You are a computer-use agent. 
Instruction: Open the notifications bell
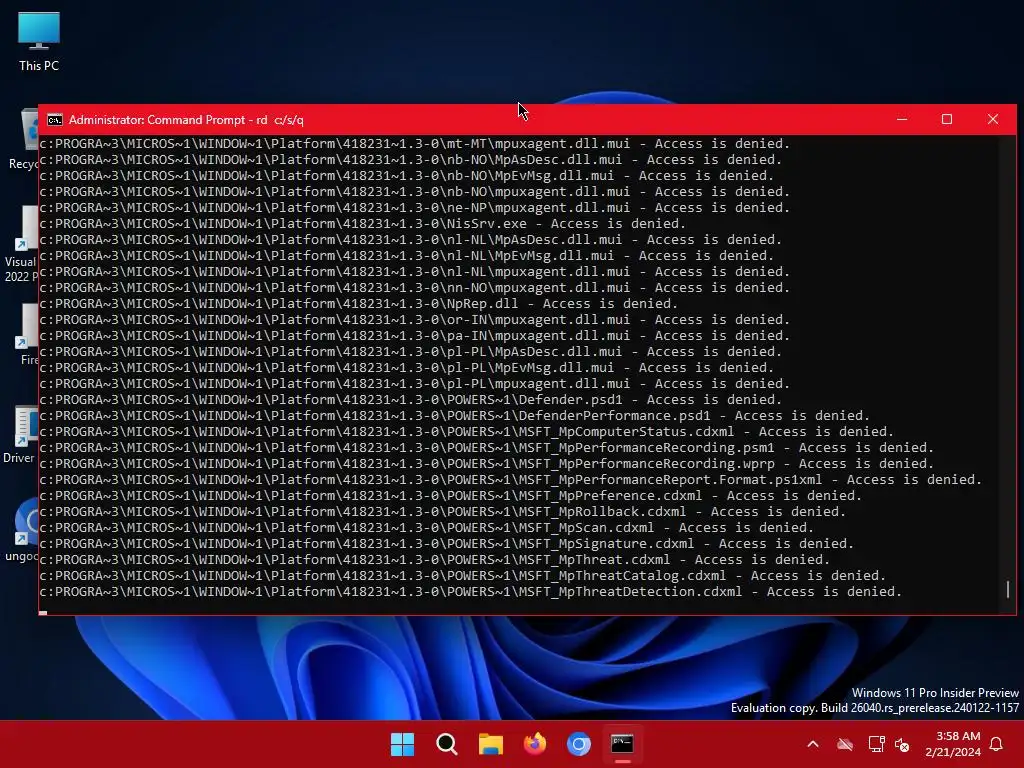point(997,744)
